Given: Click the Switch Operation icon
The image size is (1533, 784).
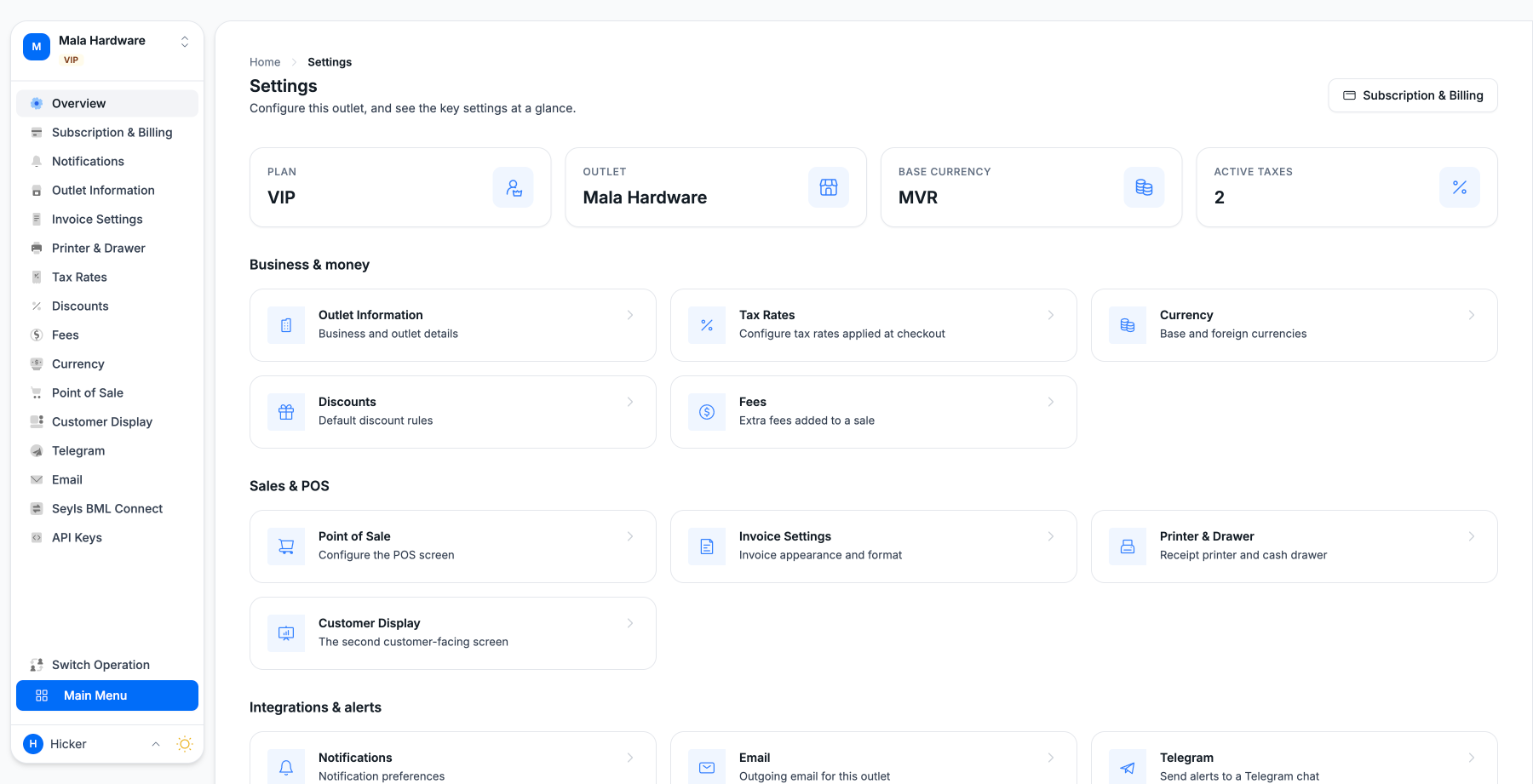Looking at the screenshot, I should pyautogui.click(x=36, y=665).
